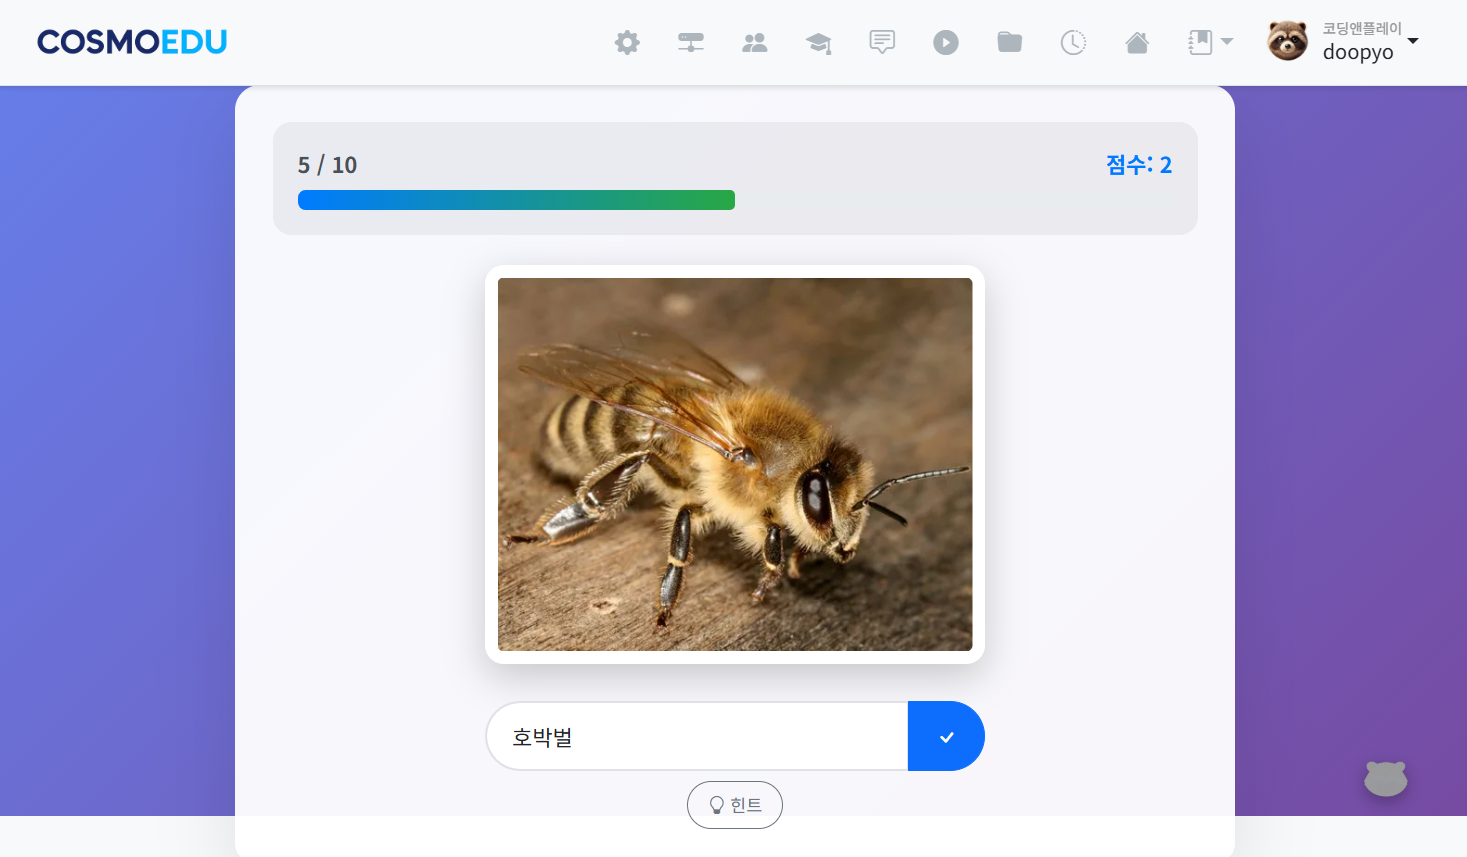Submit the answer with checkmark button
The width and height of the screenshot is (1467, 857).
click(x=946, y=736)
